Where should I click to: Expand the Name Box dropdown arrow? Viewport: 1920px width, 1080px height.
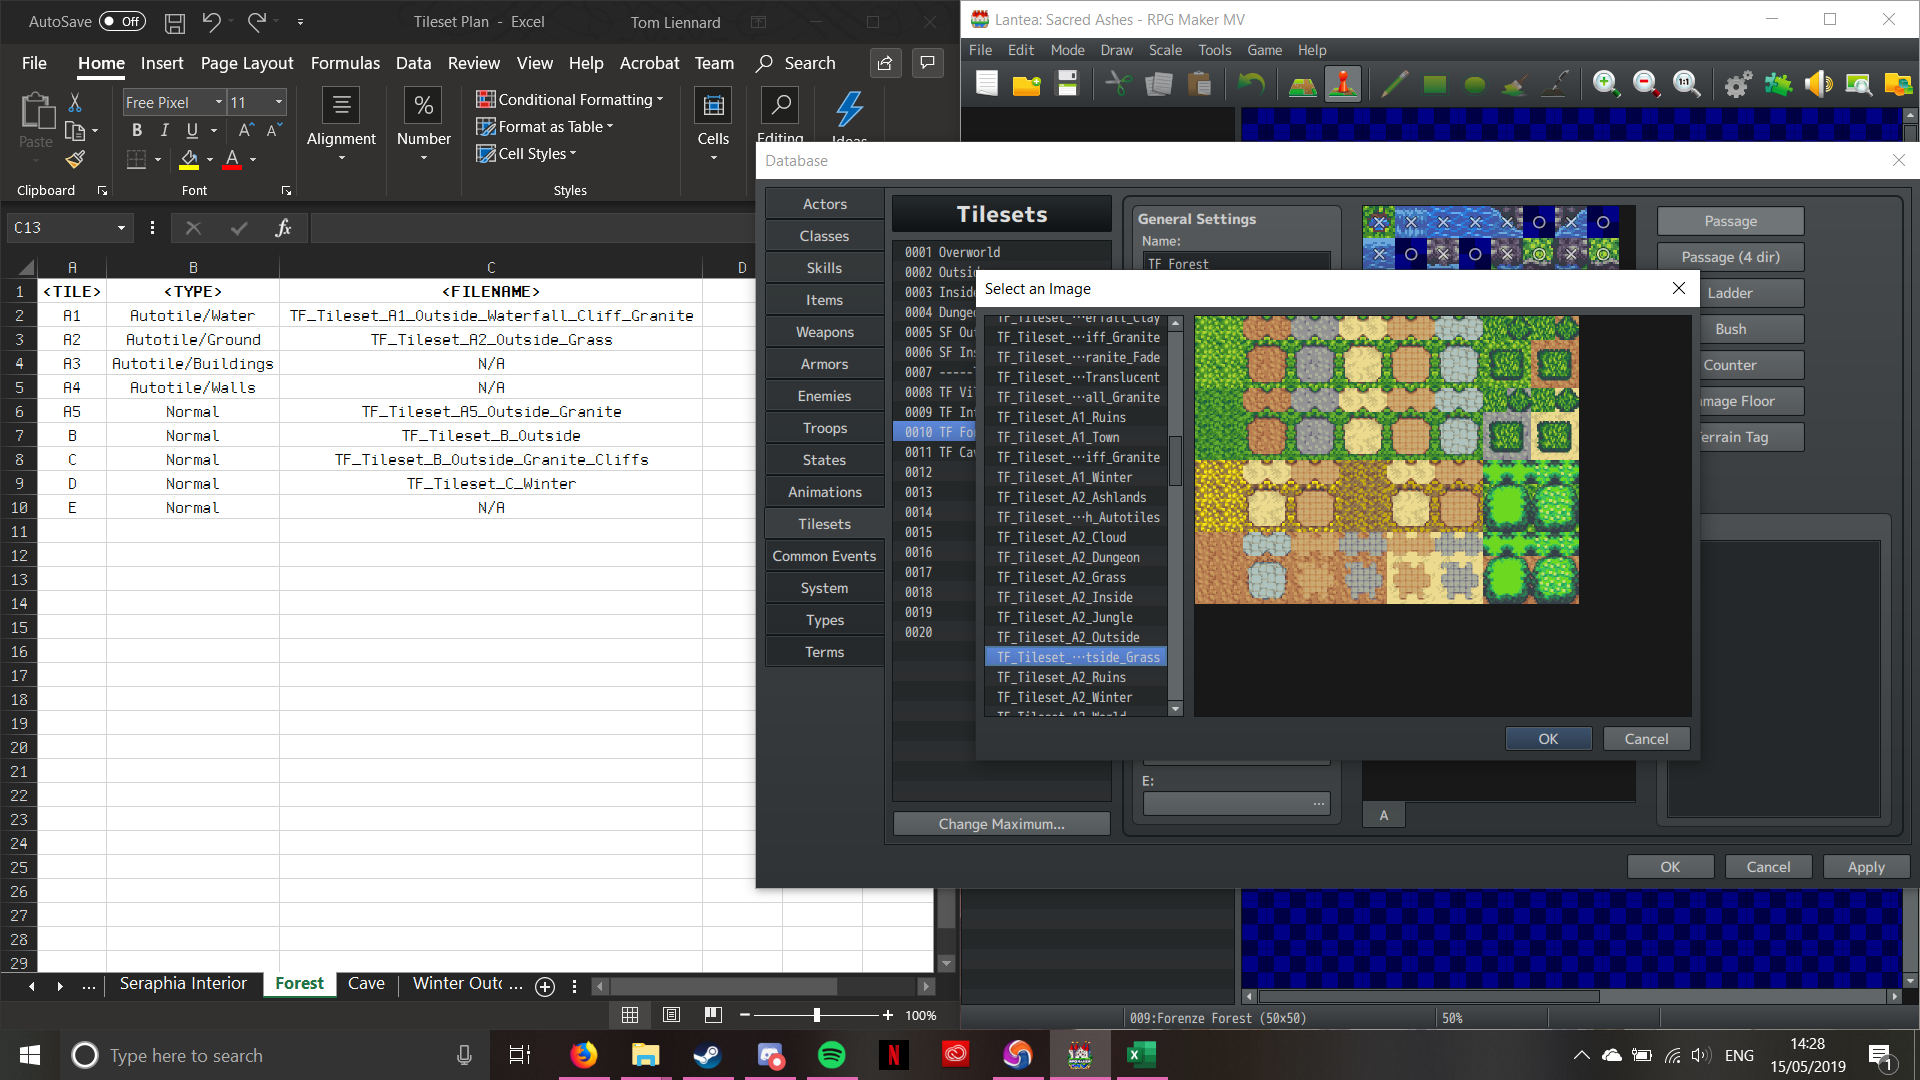coord(121,228)
